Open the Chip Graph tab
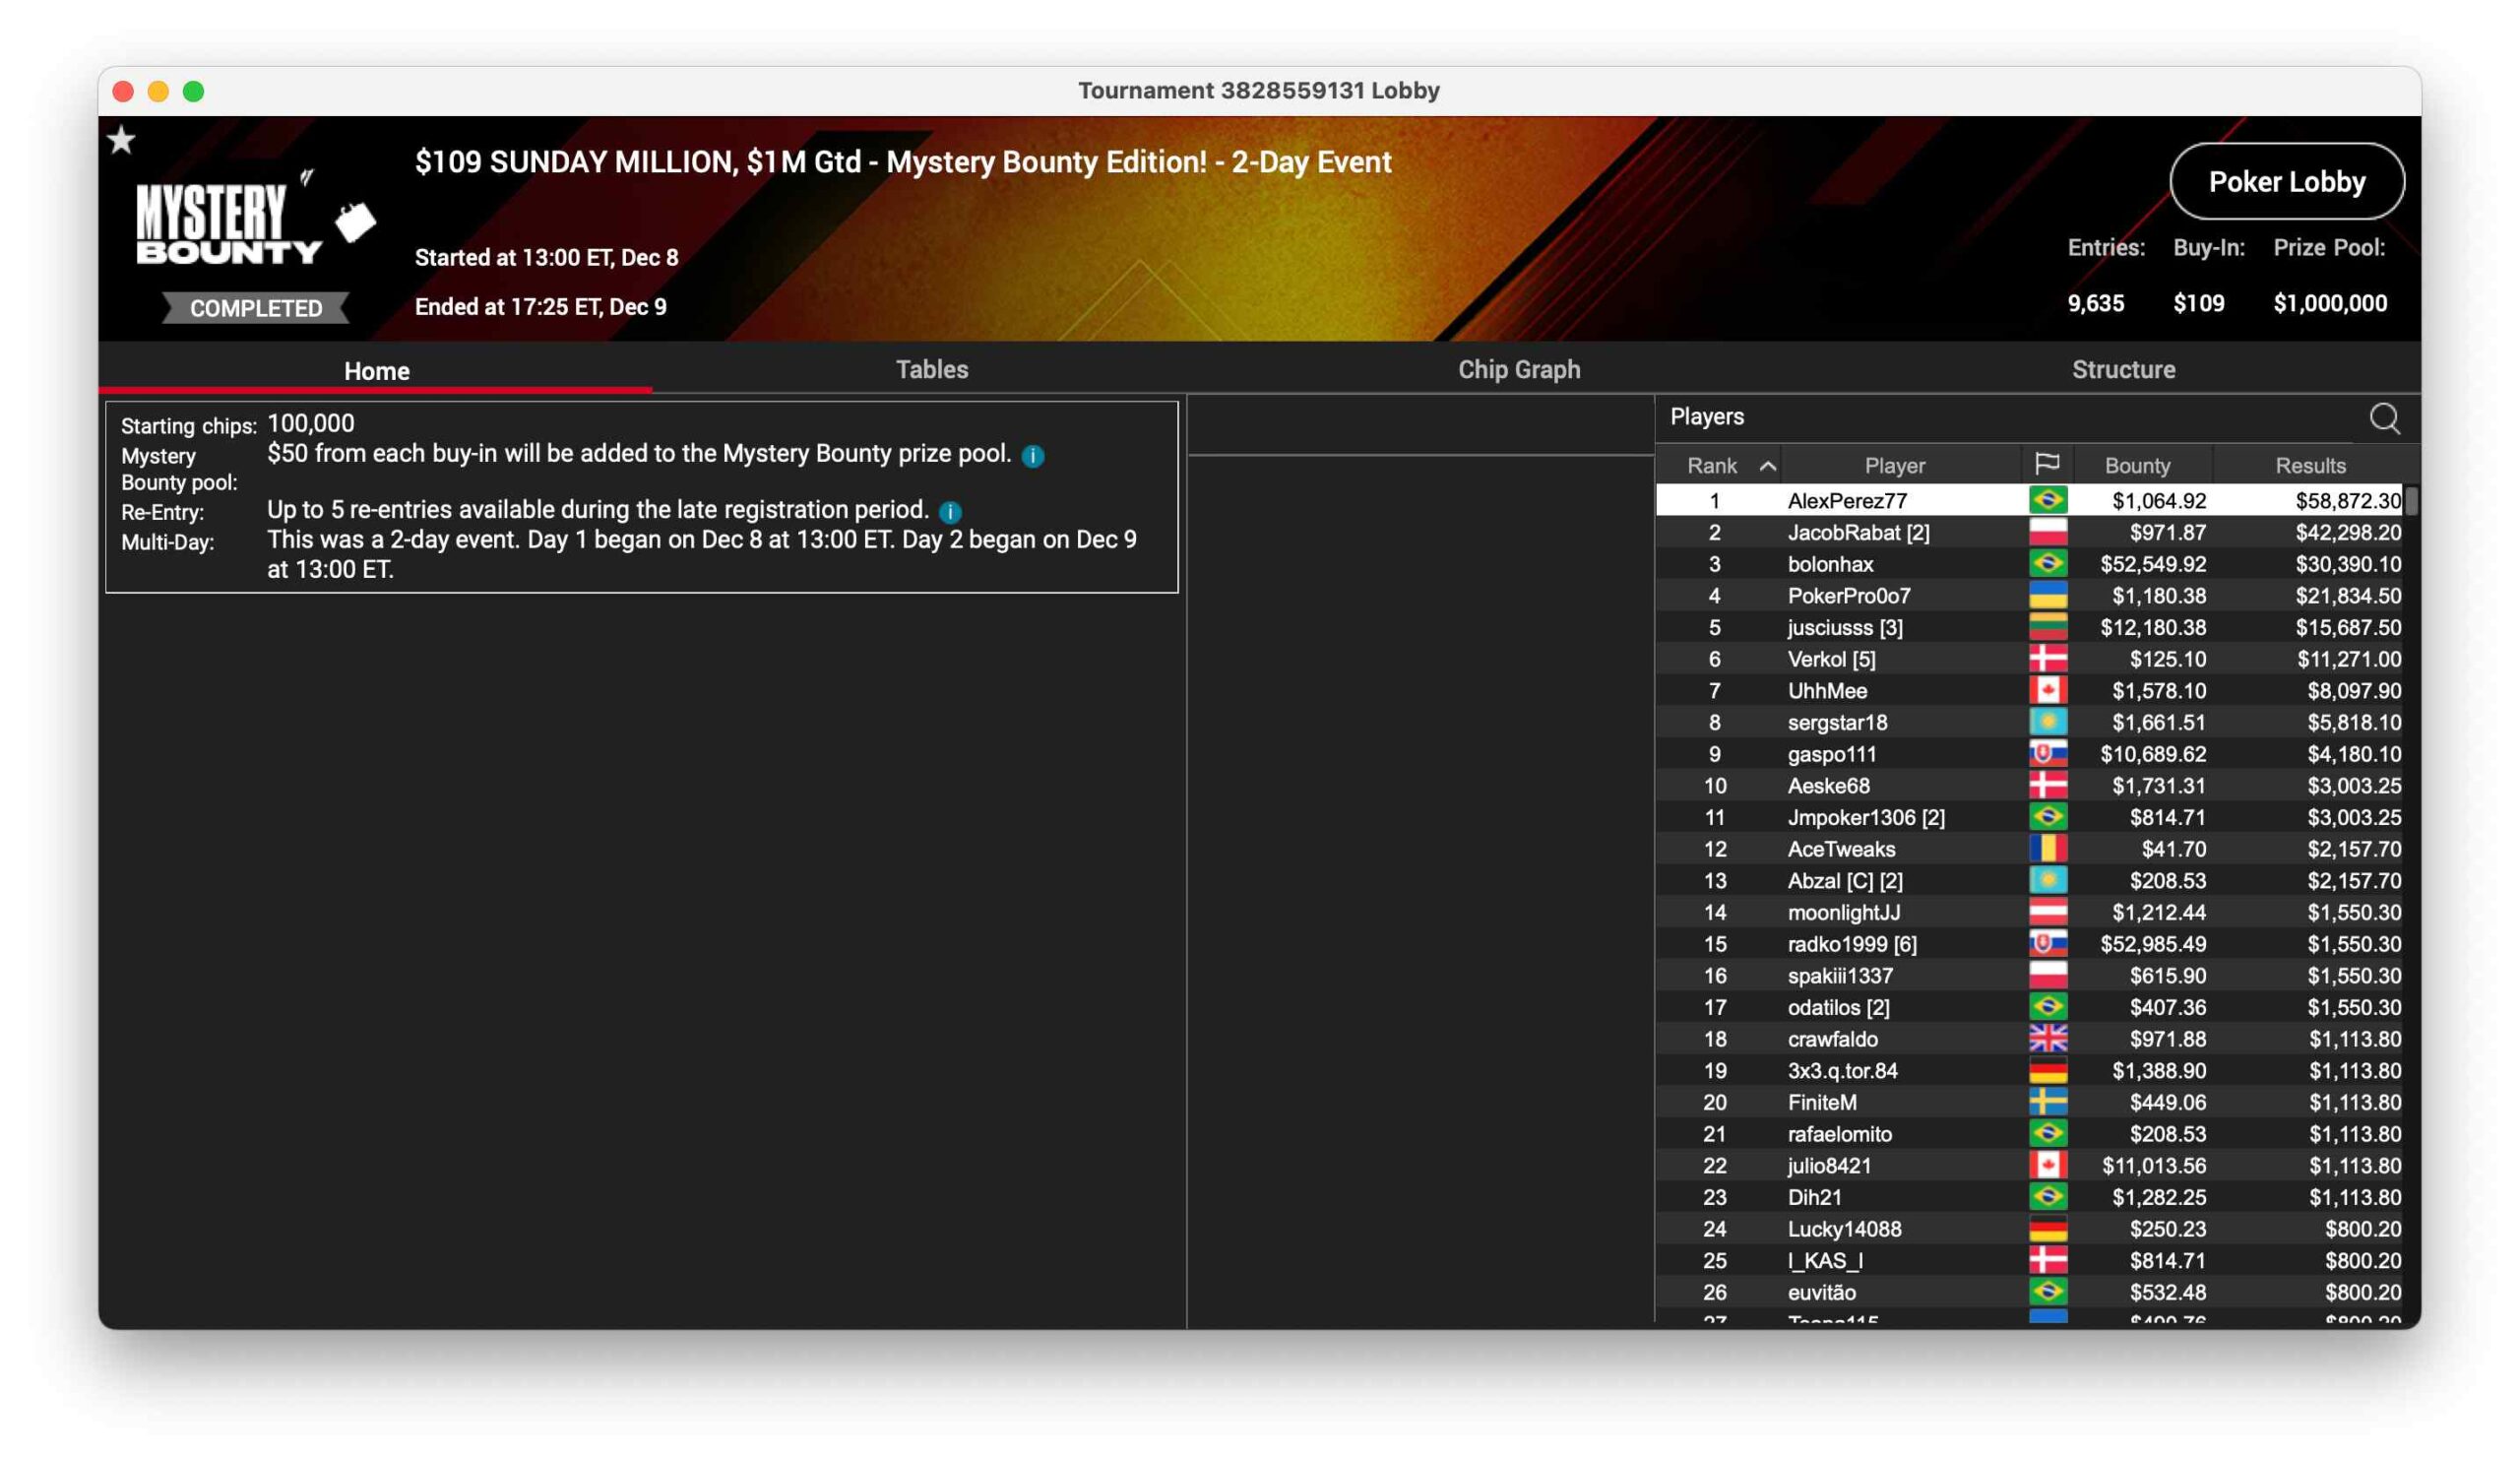This screenshot has height=1460, width=2520. 1519,370
